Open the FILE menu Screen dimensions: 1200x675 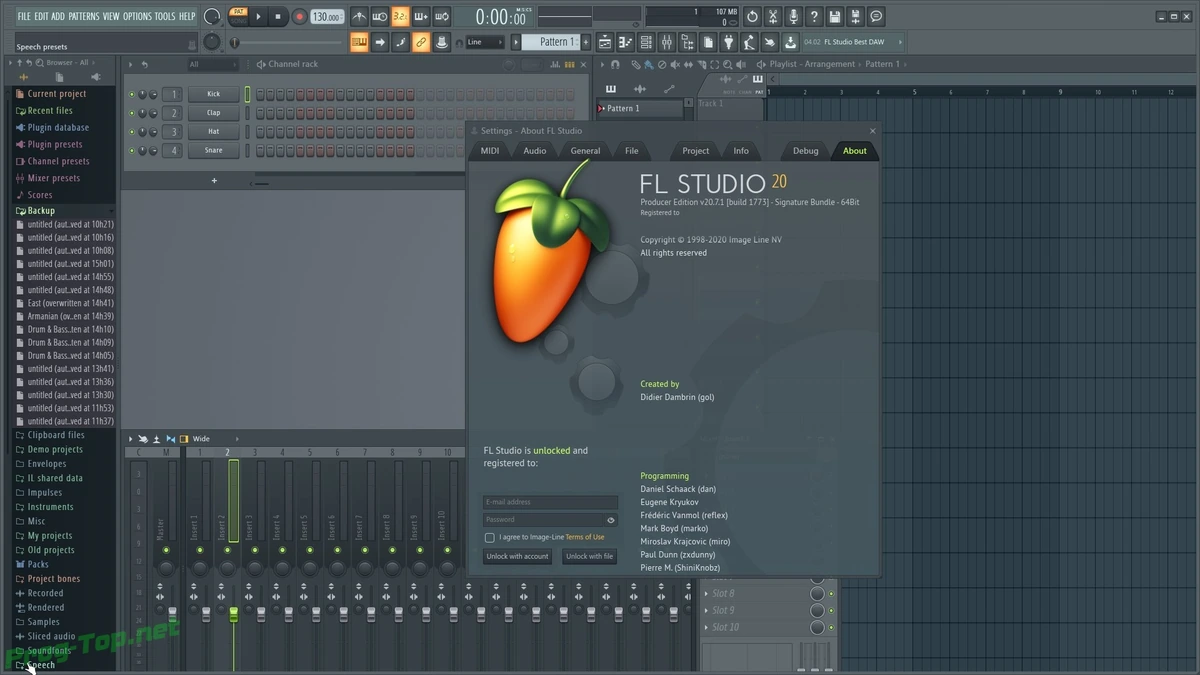[x=24, y=16]
